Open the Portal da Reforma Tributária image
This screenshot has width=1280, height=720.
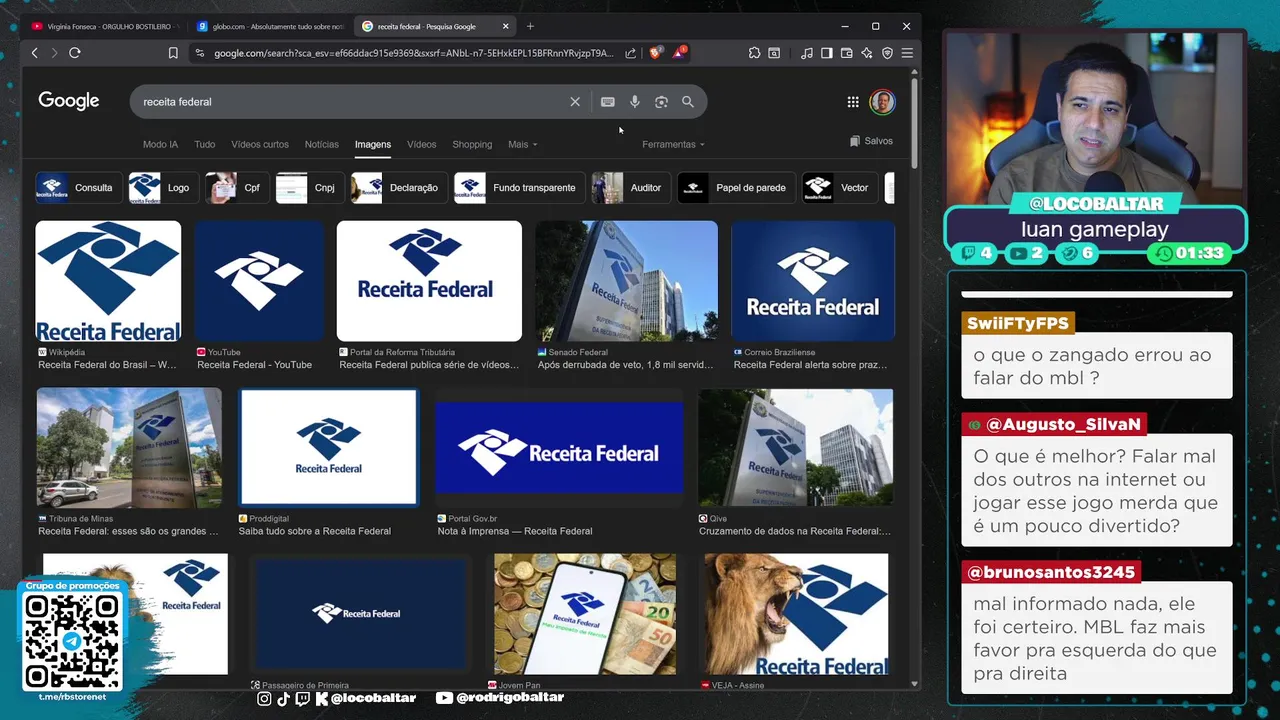tap(429, 281)
